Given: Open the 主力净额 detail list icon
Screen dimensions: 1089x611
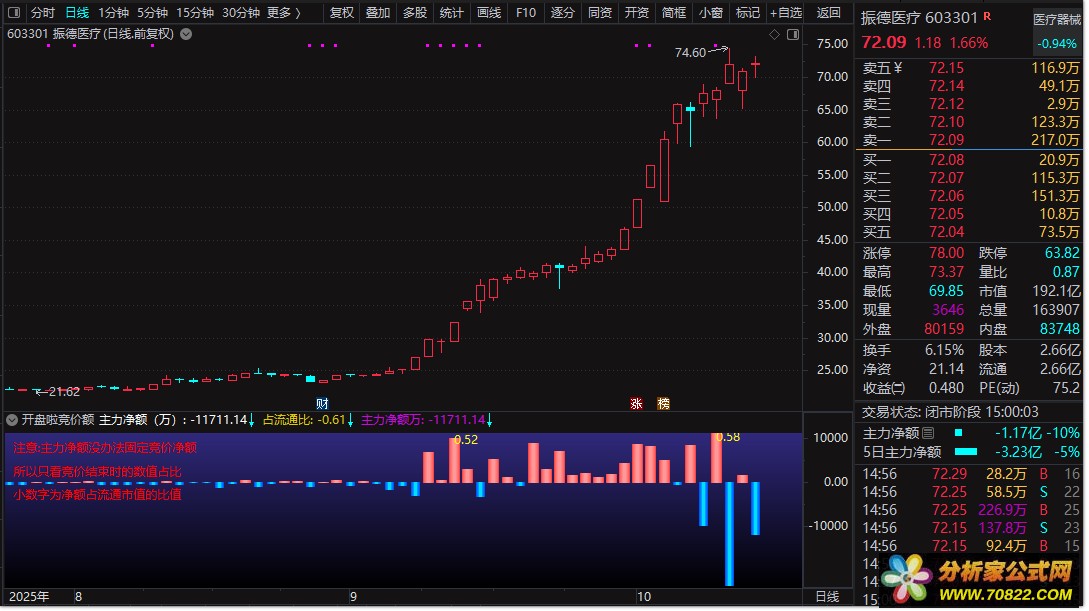Looking at the screenshot, I should pos(928,433).
